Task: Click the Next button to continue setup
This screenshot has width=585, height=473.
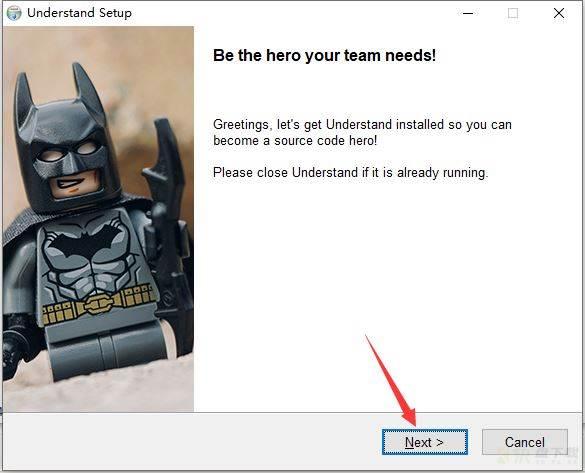Action: [425, 442]
